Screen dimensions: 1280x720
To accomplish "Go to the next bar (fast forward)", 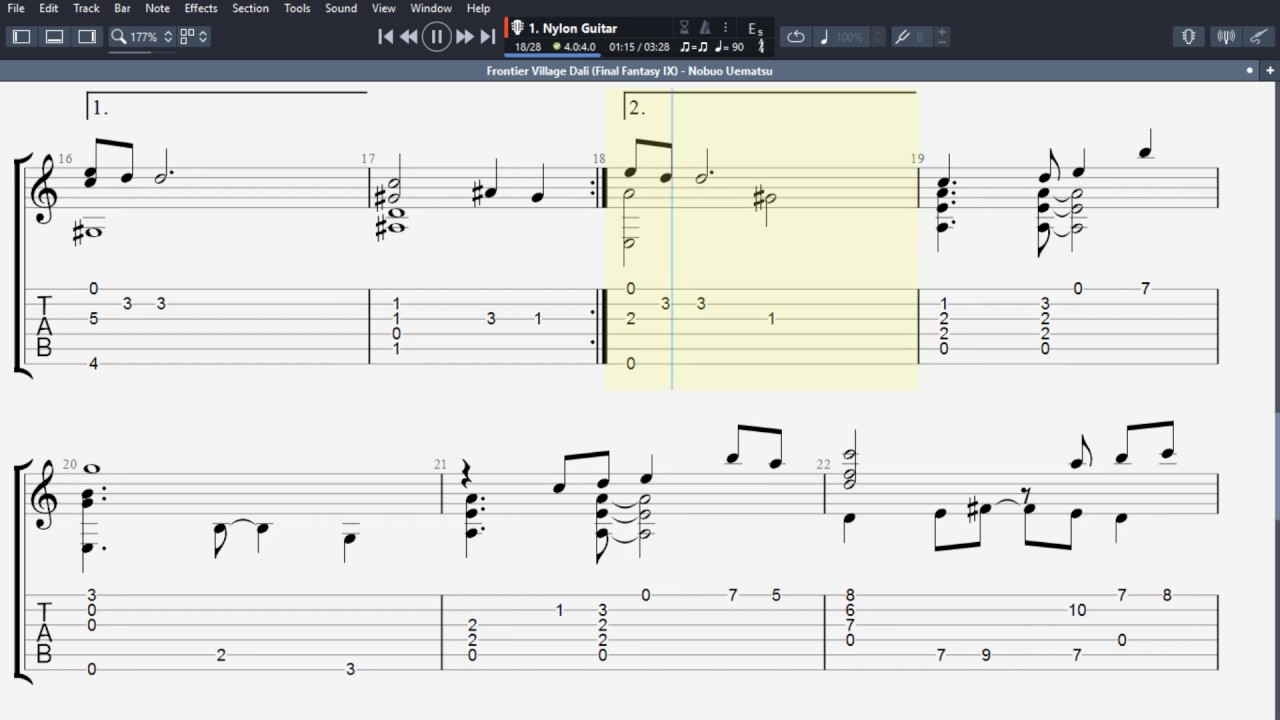I will click(x=464, y=37).
